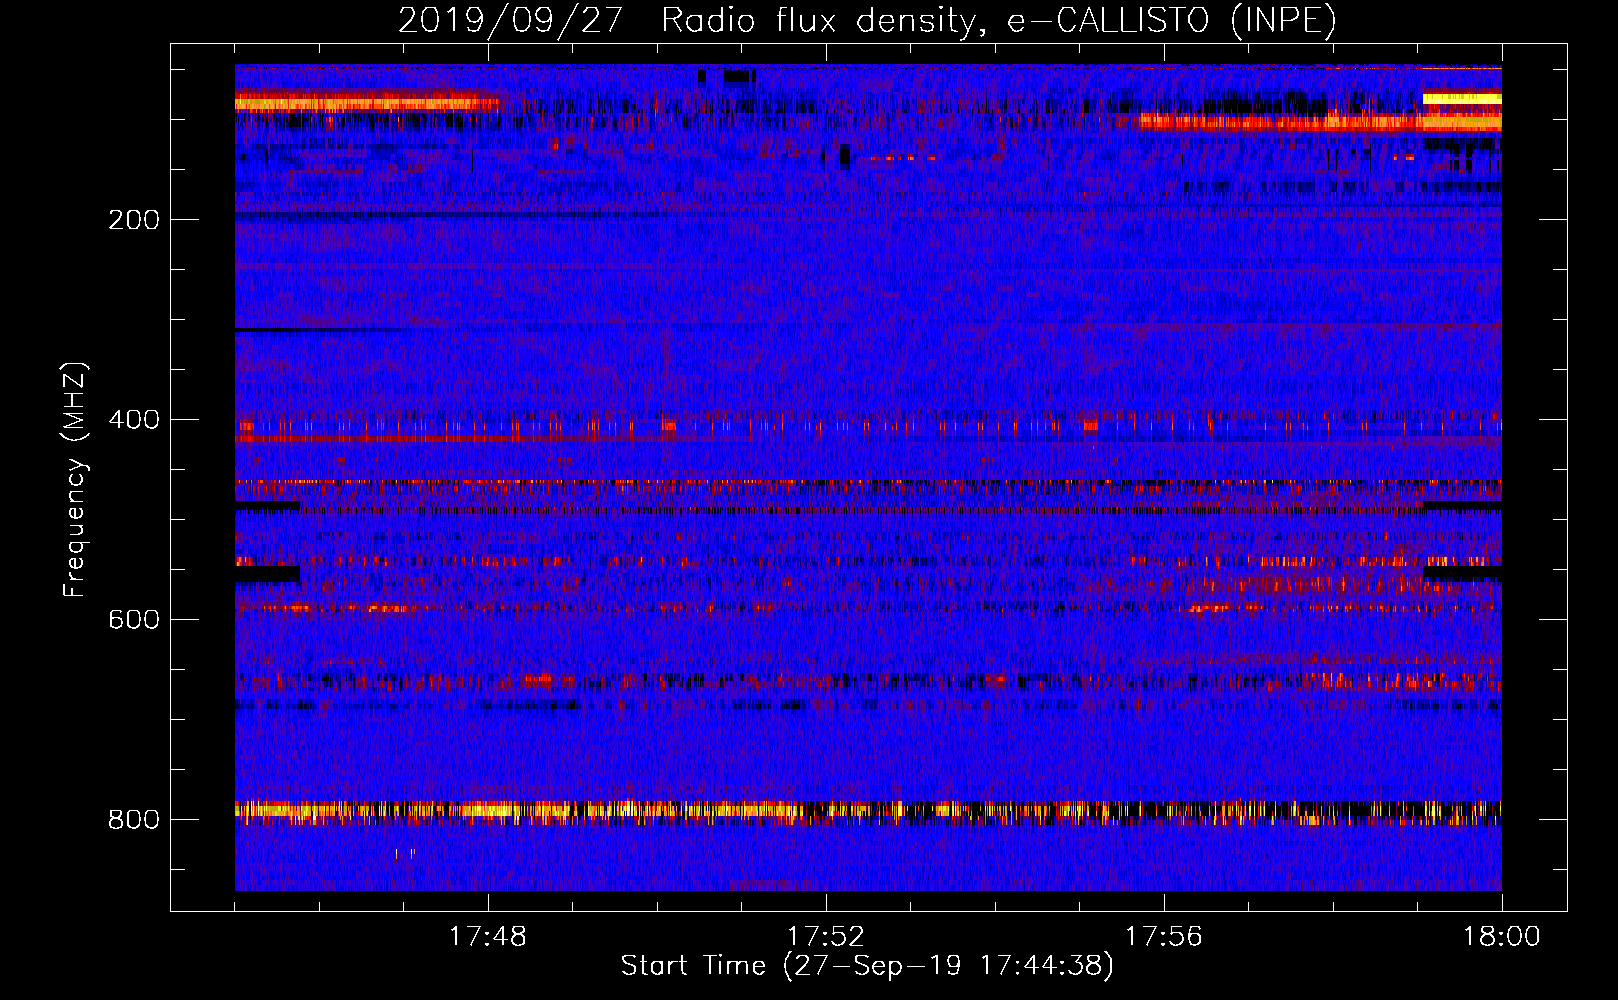Click the '18:00' time tick label
Viewport: 1618px width, 1000px height.
click(x=1501, y=937)
